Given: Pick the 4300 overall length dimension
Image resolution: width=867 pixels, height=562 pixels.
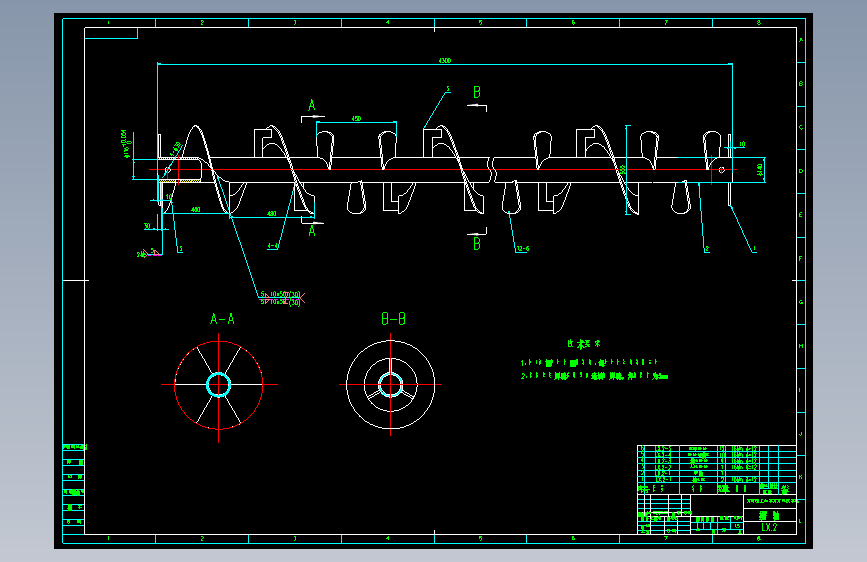Looking at the screenshot, I should coord(445,60).
